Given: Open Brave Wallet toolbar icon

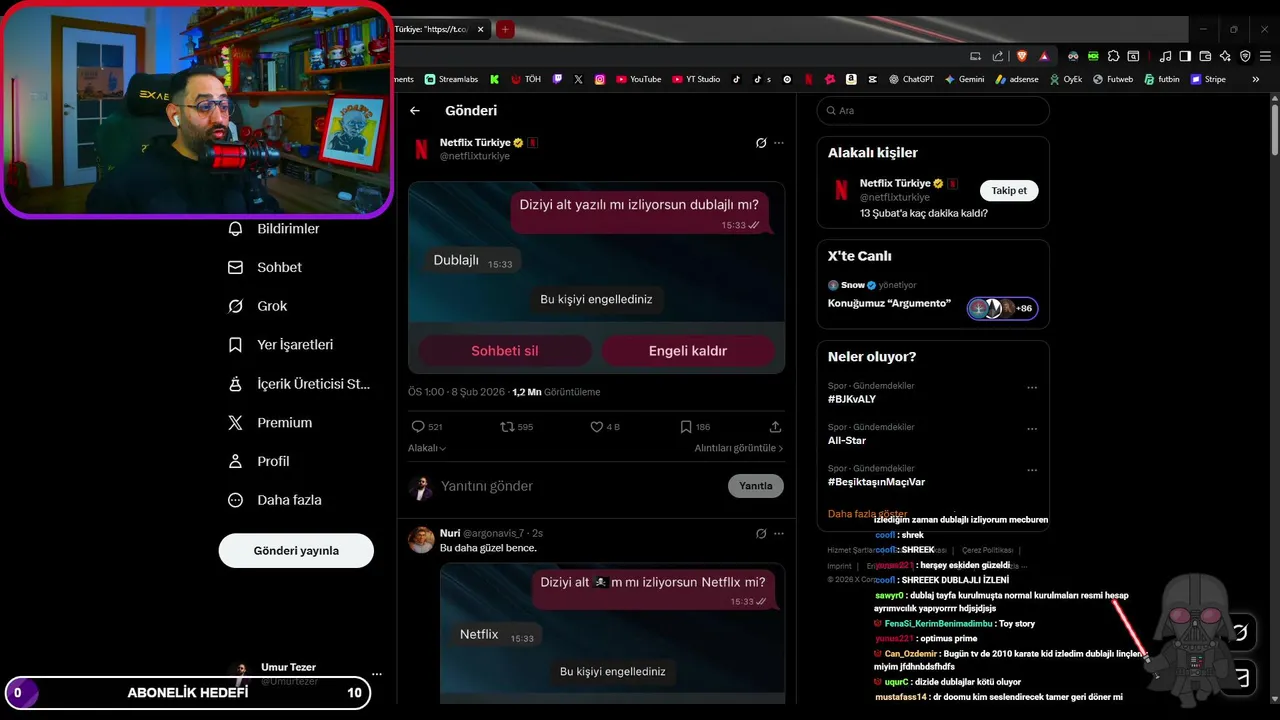Looking at the screenshot, I should pos(1205,56).
